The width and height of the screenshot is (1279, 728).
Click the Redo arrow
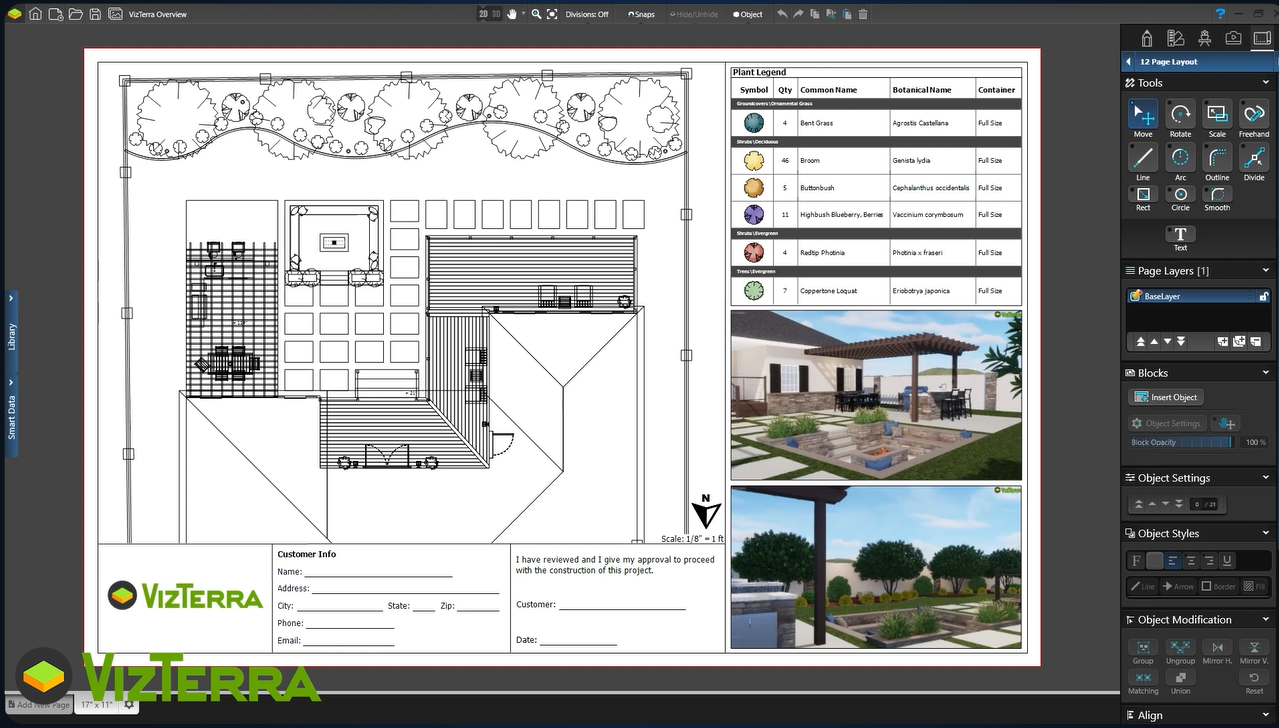[x=798, y=14]
